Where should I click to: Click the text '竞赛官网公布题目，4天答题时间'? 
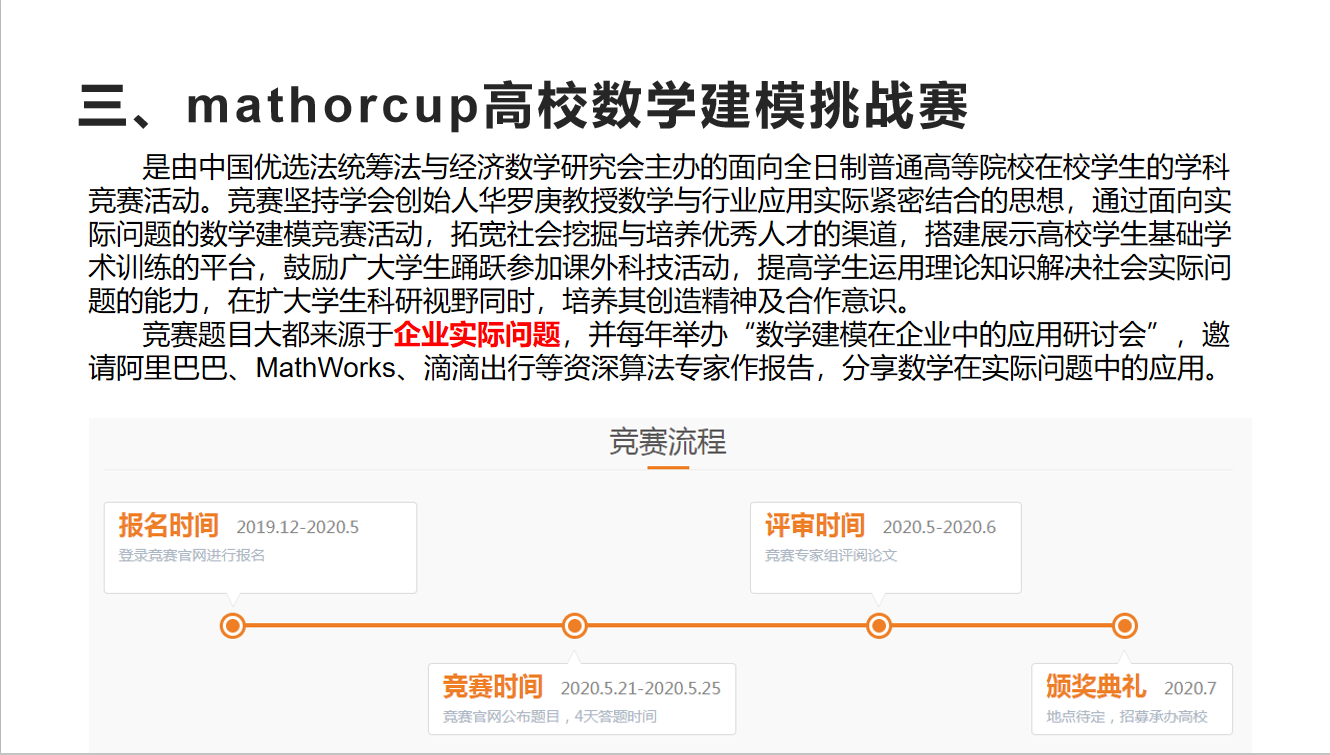(x=550, y=716)
